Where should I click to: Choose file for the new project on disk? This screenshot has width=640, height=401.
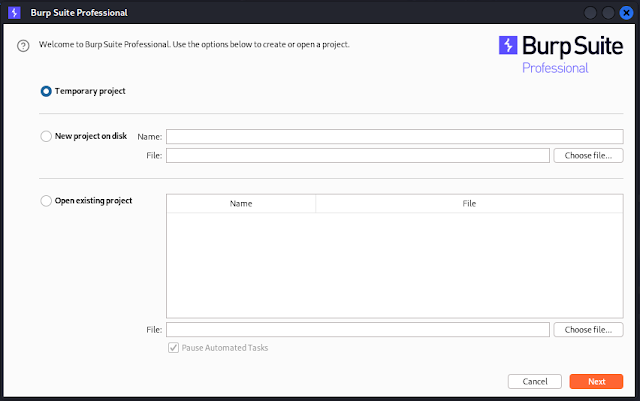588,155
